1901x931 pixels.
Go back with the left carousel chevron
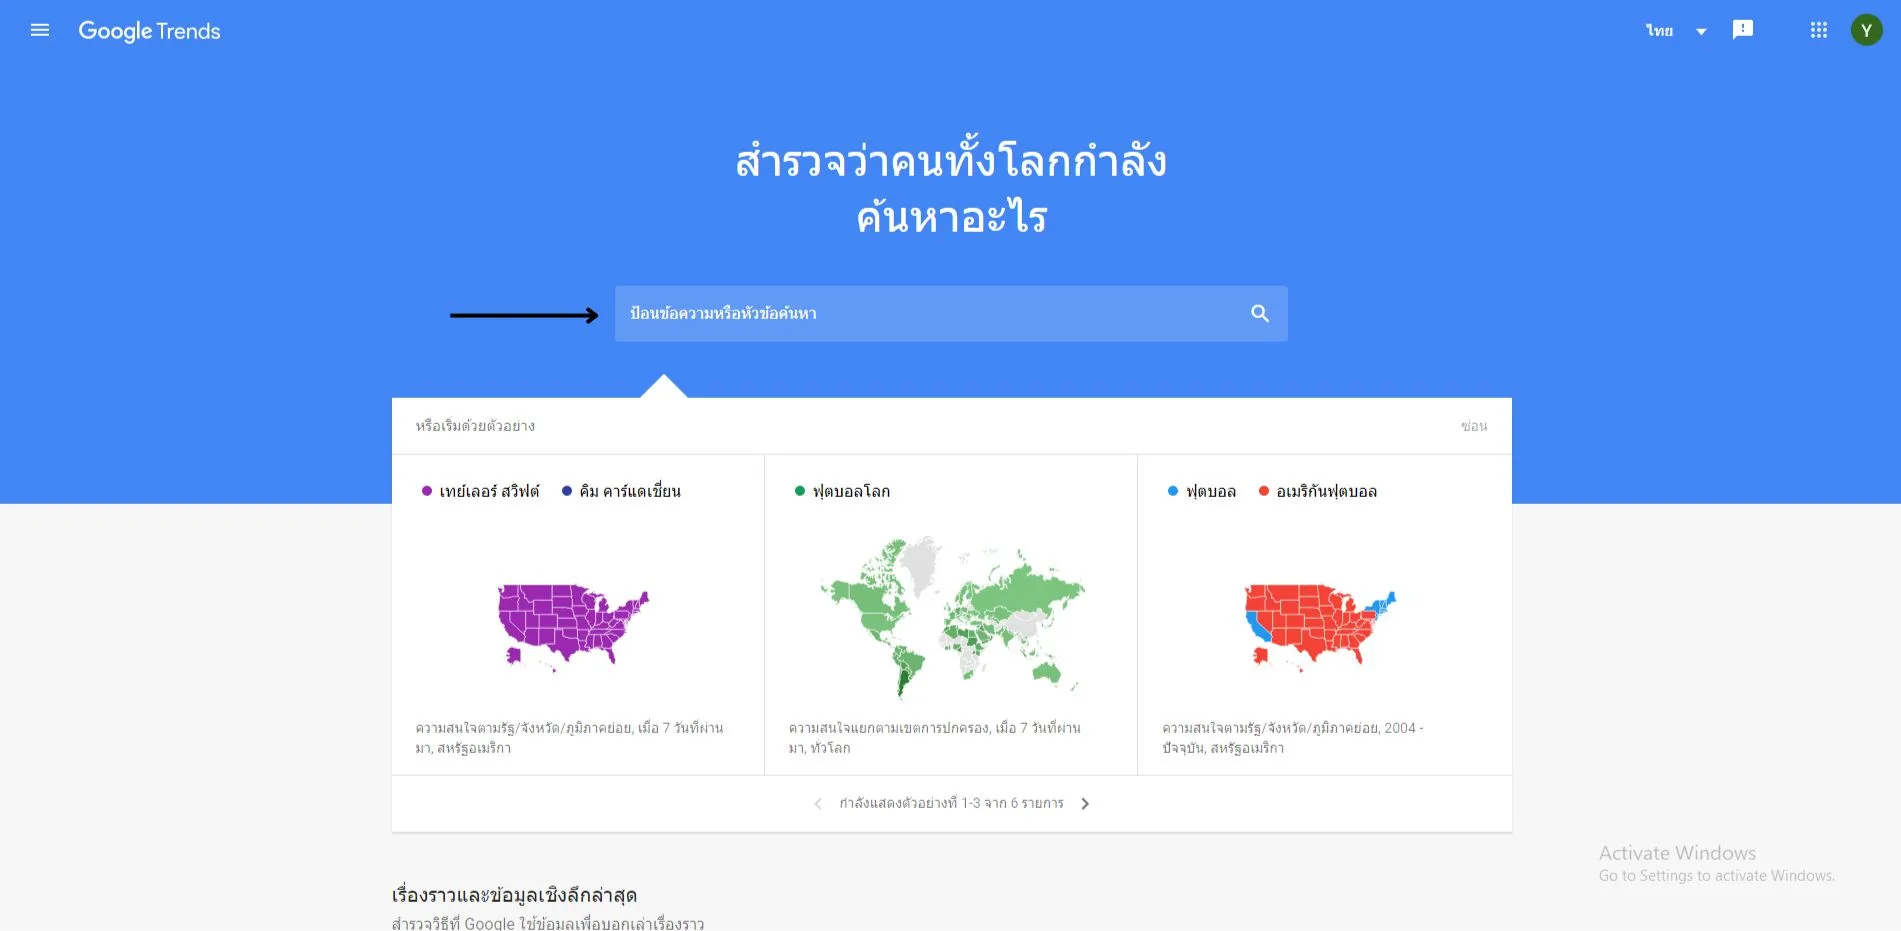(x=817, y=803)
